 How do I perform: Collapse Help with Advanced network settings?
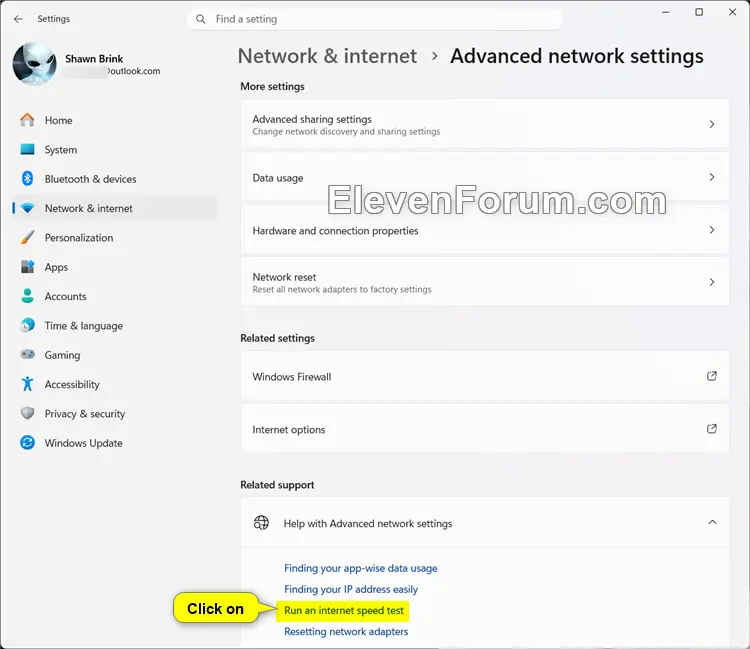pyautogui.click(x=712, y=522)
